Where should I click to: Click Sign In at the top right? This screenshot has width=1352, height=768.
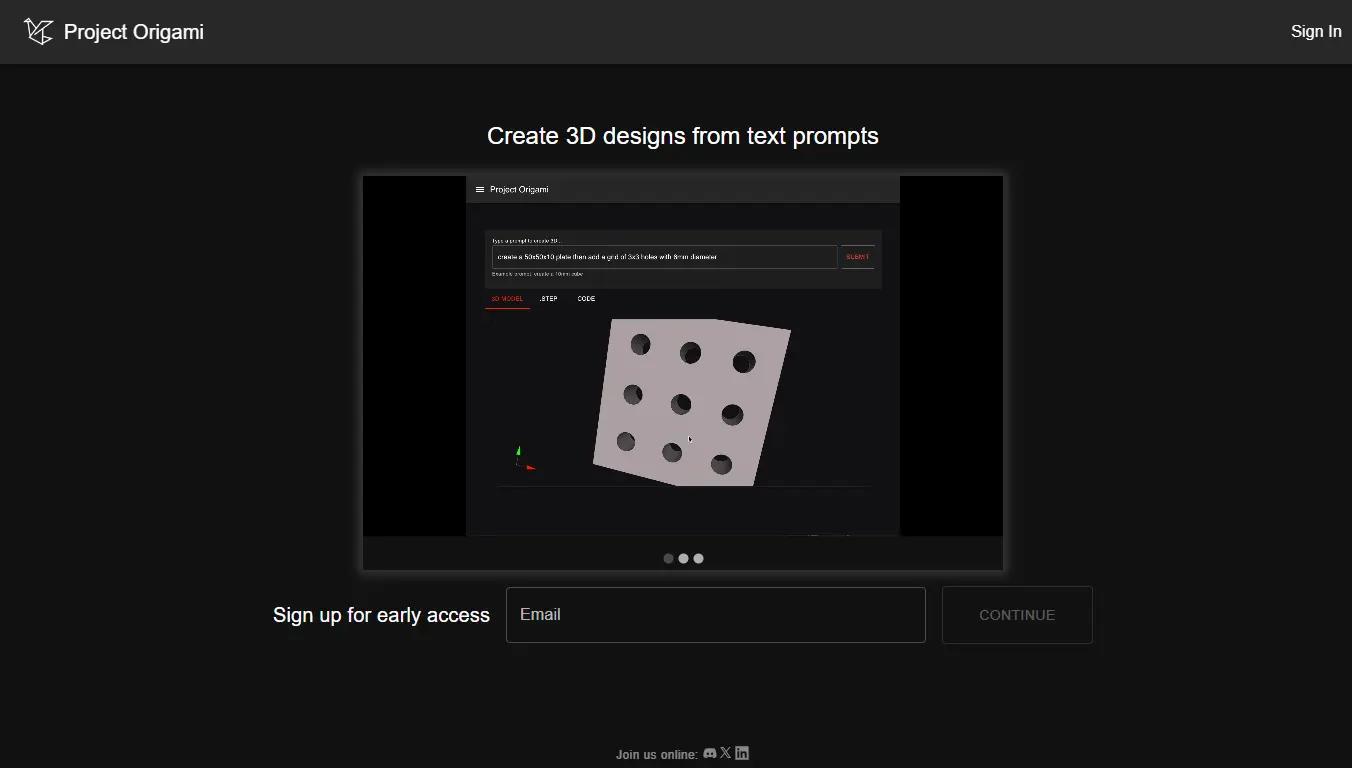pyautogui.click(x=1316, y=32)
